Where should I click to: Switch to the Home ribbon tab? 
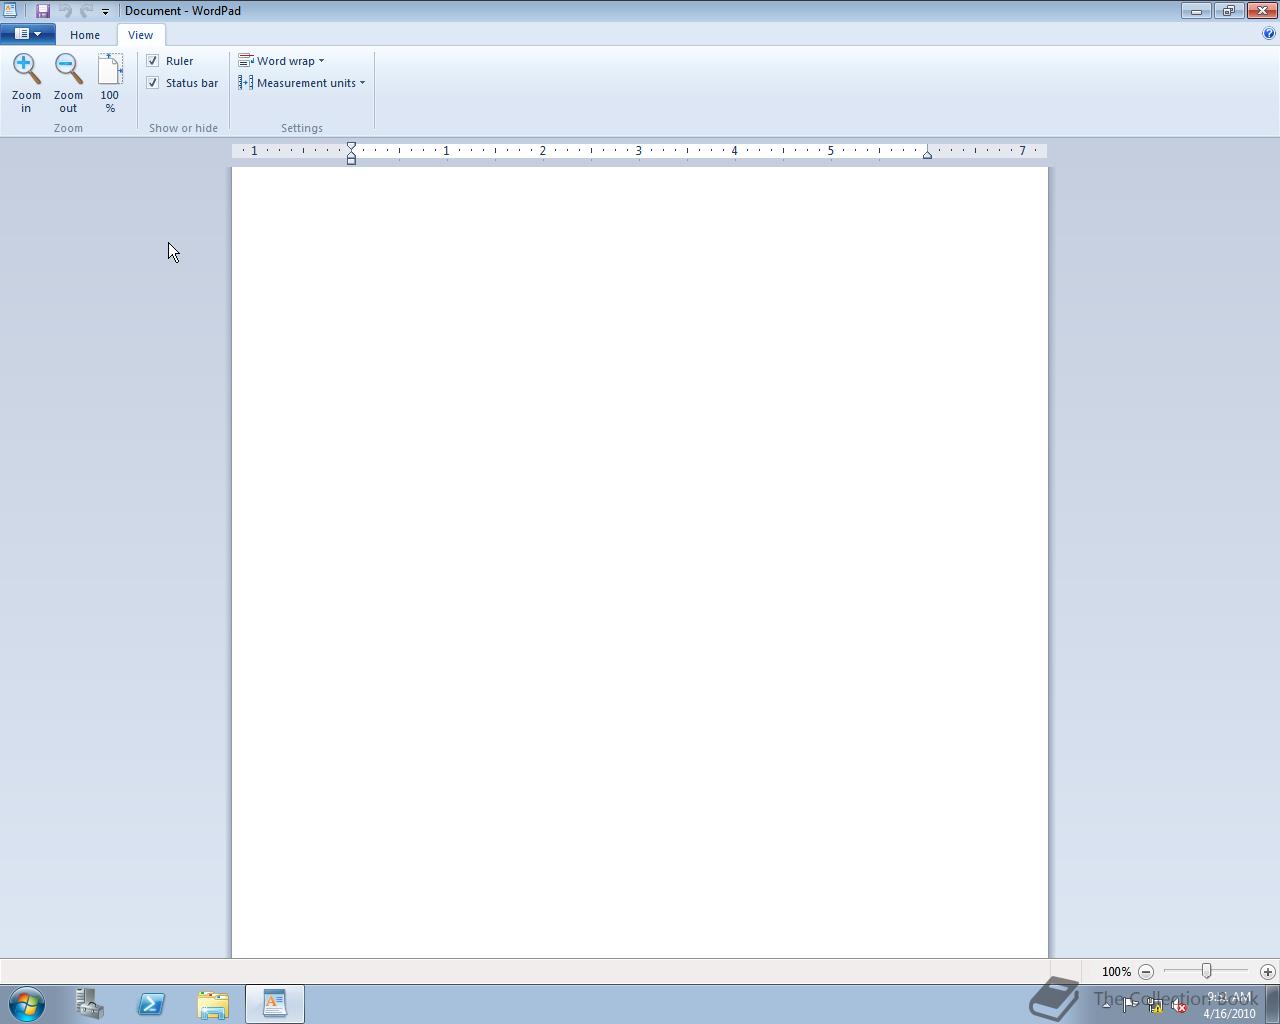[85, 35]
